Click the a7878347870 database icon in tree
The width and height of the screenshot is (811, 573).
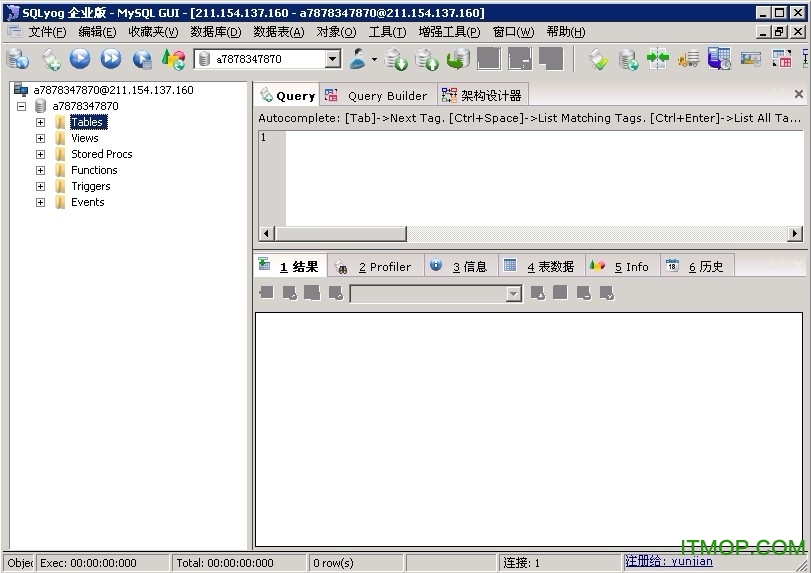click(x=41, y=106)
